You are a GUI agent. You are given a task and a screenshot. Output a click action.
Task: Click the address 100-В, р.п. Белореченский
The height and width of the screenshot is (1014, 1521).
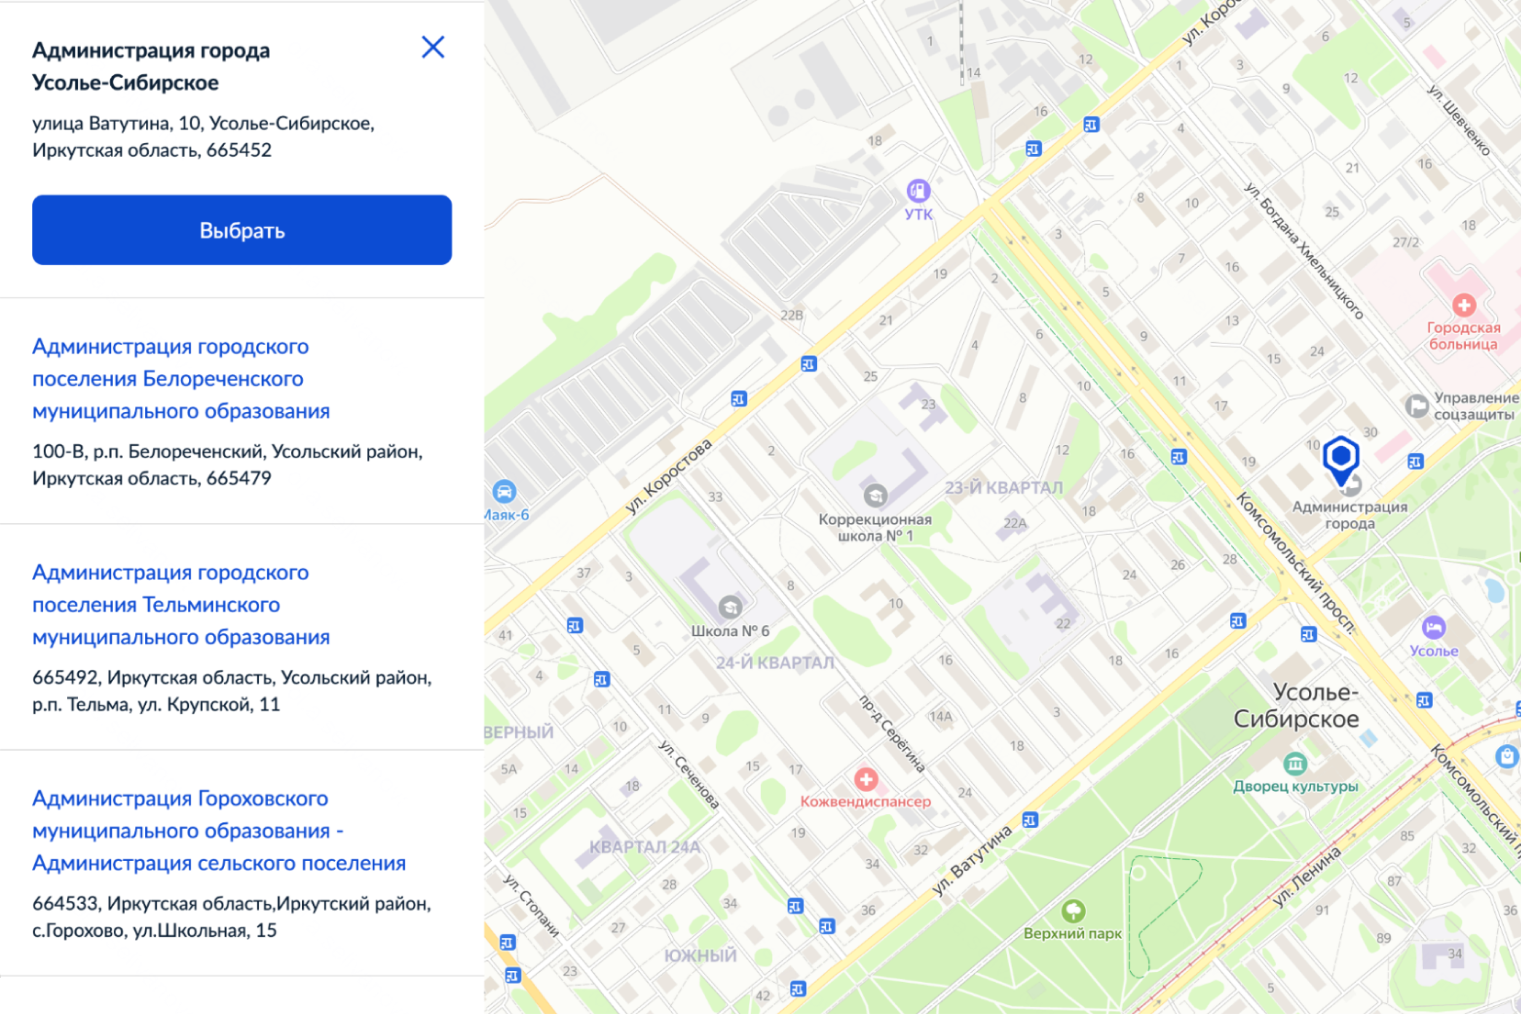pyautogui.click(x=227, y=465)
